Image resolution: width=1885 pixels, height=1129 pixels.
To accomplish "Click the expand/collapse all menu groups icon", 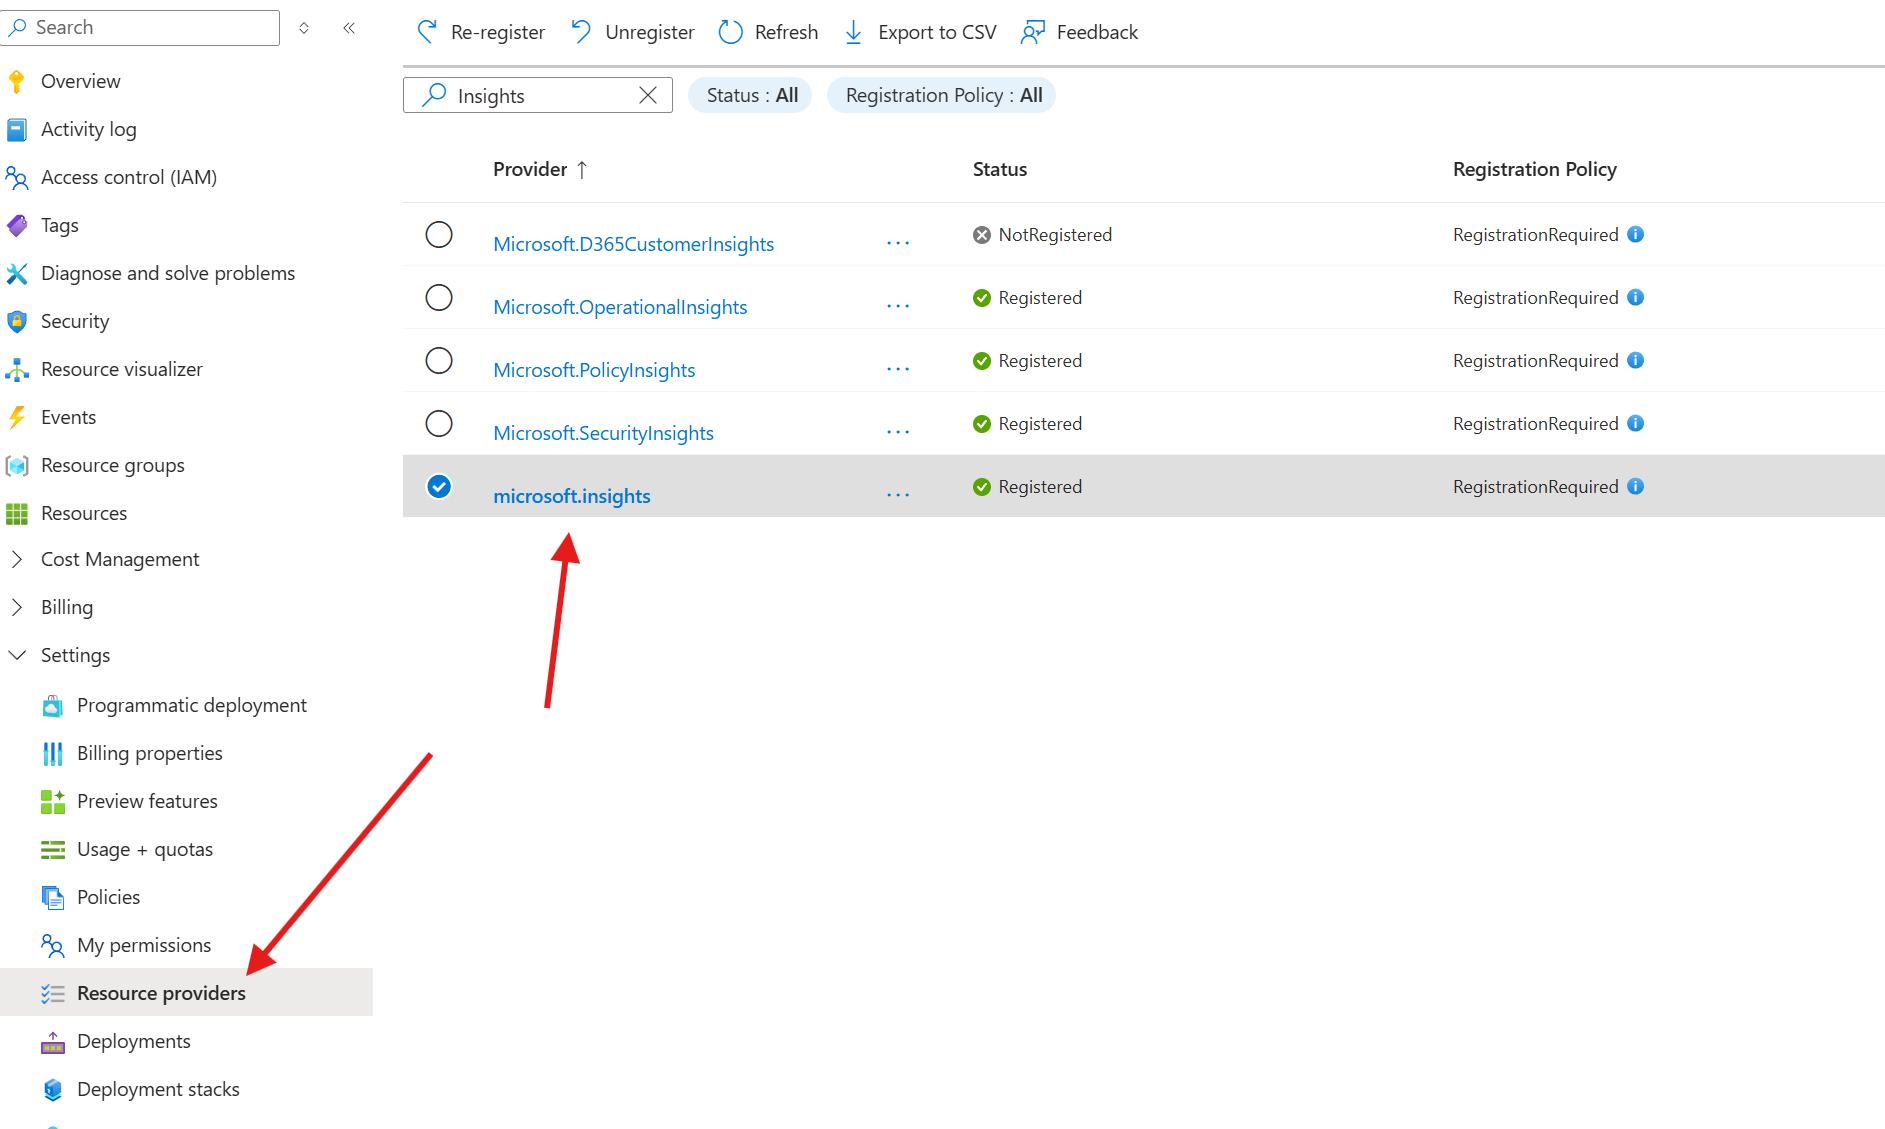I will click(x=304, y=28).
